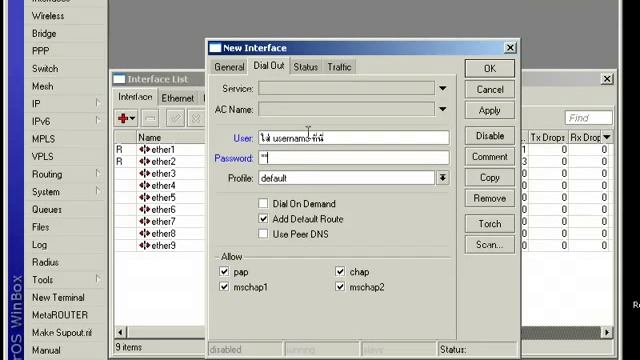Screen dimensions: 640x360
Task: Uncheck Add Default Route checkbox
Action: (263, 219)
